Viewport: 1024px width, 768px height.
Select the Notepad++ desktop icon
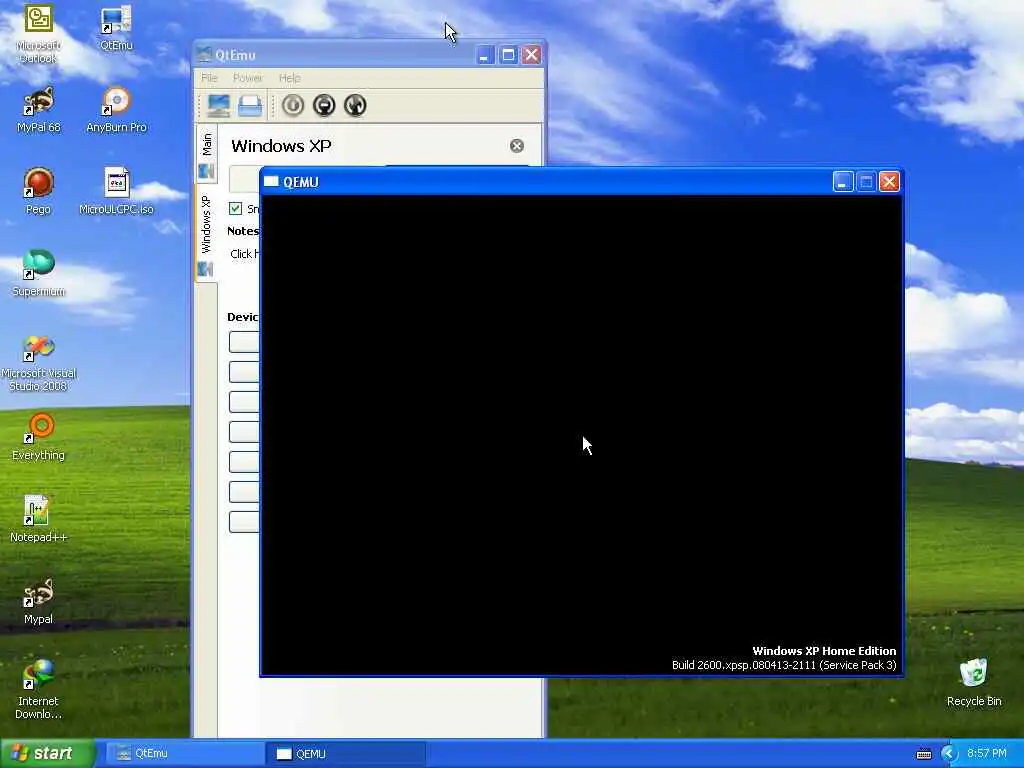coord(38,519)
